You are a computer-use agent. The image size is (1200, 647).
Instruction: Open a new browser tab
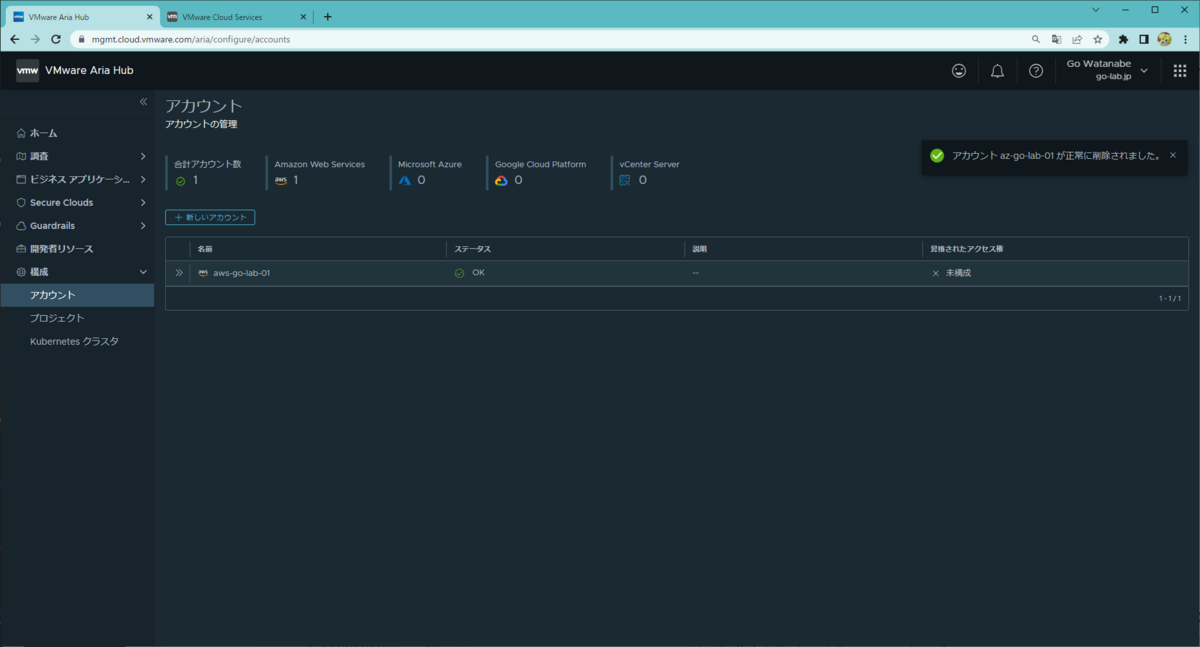pos(328,16)
